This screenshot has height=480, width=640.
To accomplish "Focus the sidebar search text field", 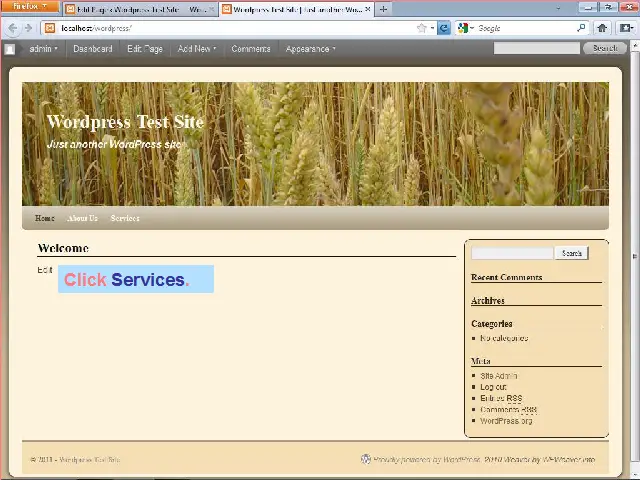I will click(513, 253).
